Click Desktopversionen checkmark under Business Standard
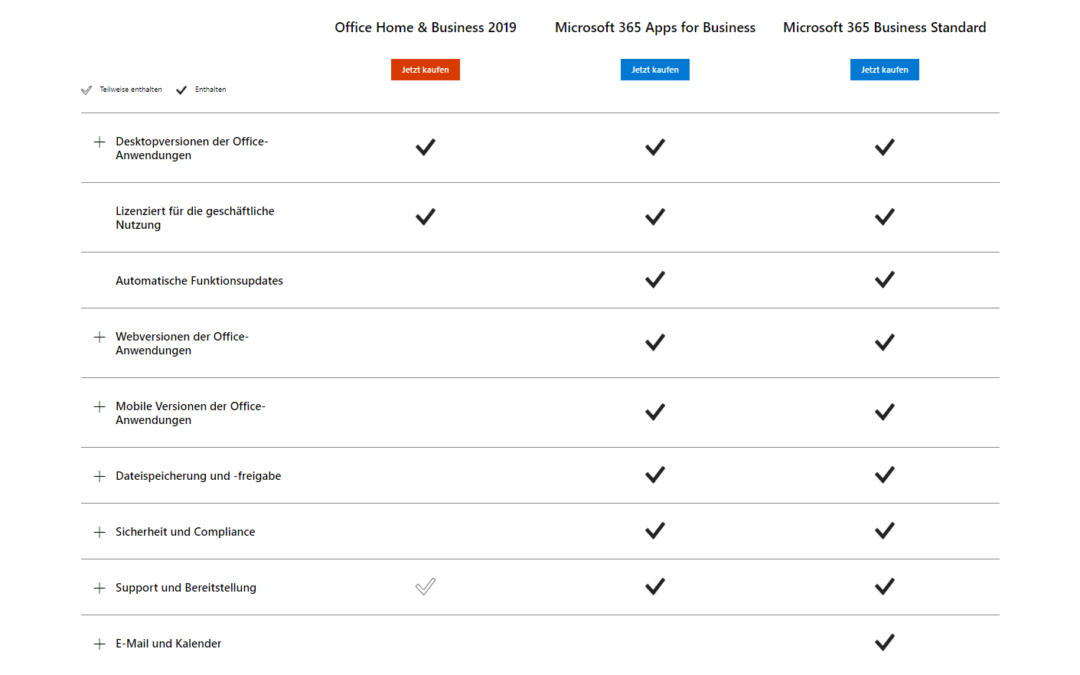Viewport: 1080px width, 675px height. pyautogui.click(x=884, y=147)
